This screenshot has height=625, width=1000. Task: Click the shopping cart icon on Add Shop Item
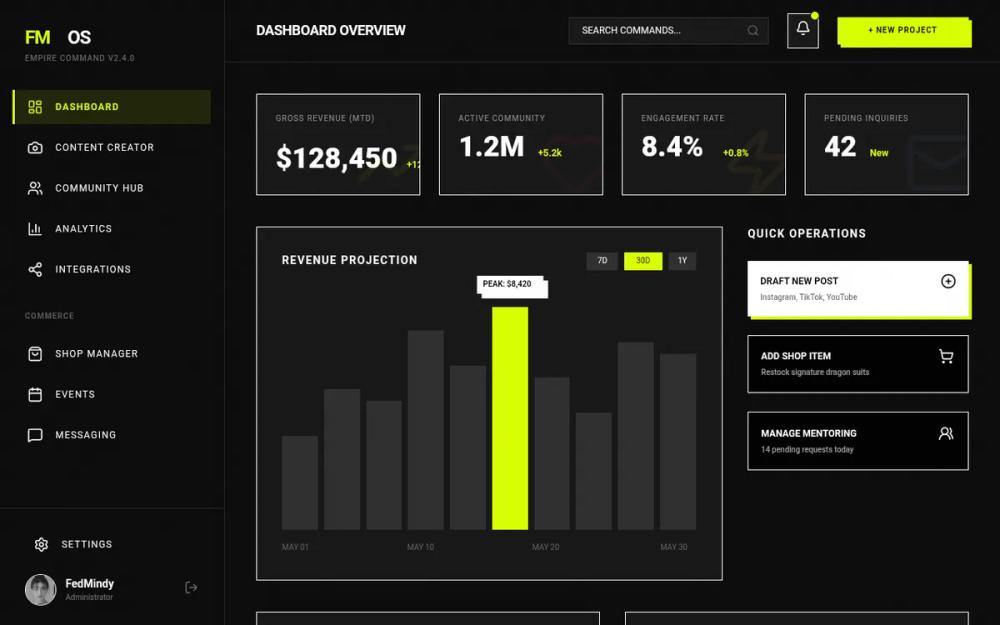[946, 356]
